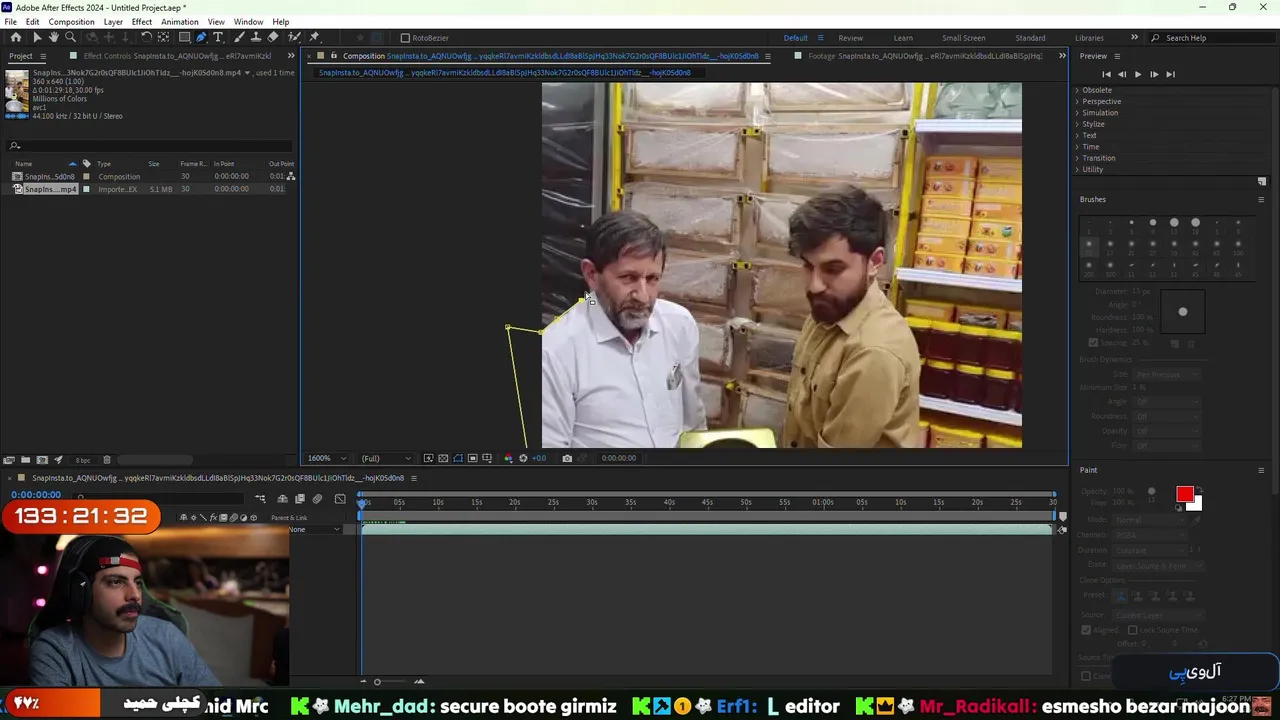The image size is (1280, 720).
Task: Switch to Effect Controls tab
Action: coord(177,56)
